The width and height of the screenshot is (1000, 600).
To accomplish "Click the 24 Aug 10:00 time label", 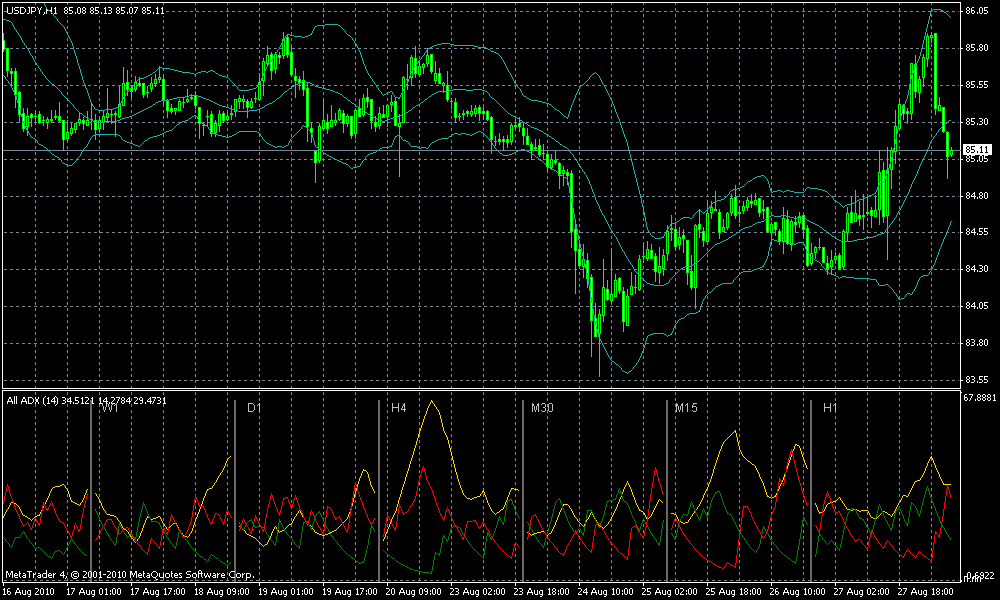I will click(x=606, y=592).
